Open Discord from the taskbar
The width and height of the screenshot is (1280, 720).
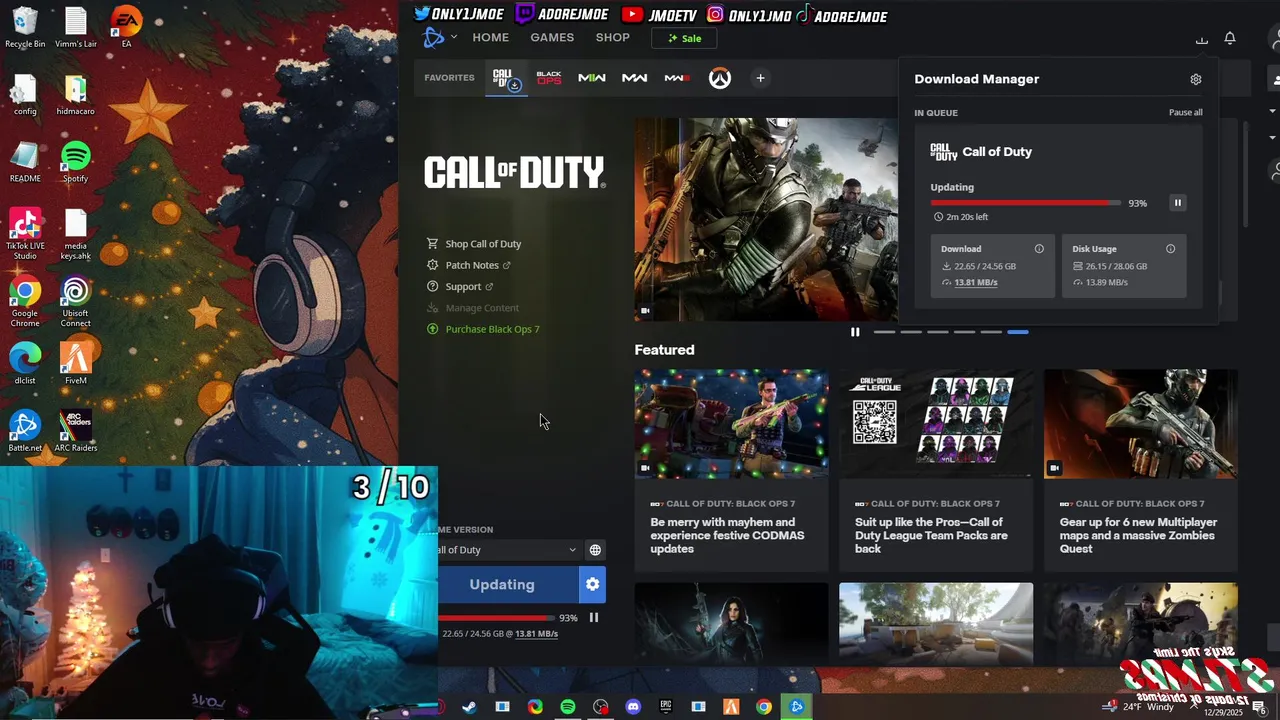[x=633, y=707]
